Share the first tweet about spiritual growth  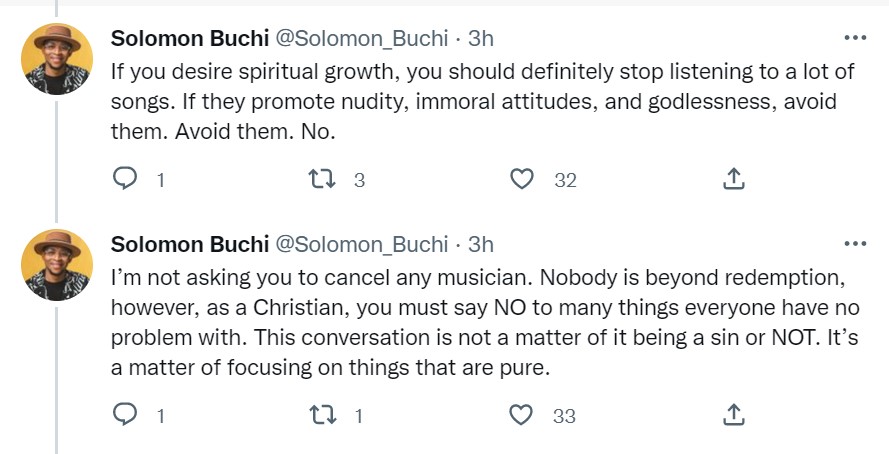coord(732,179)
